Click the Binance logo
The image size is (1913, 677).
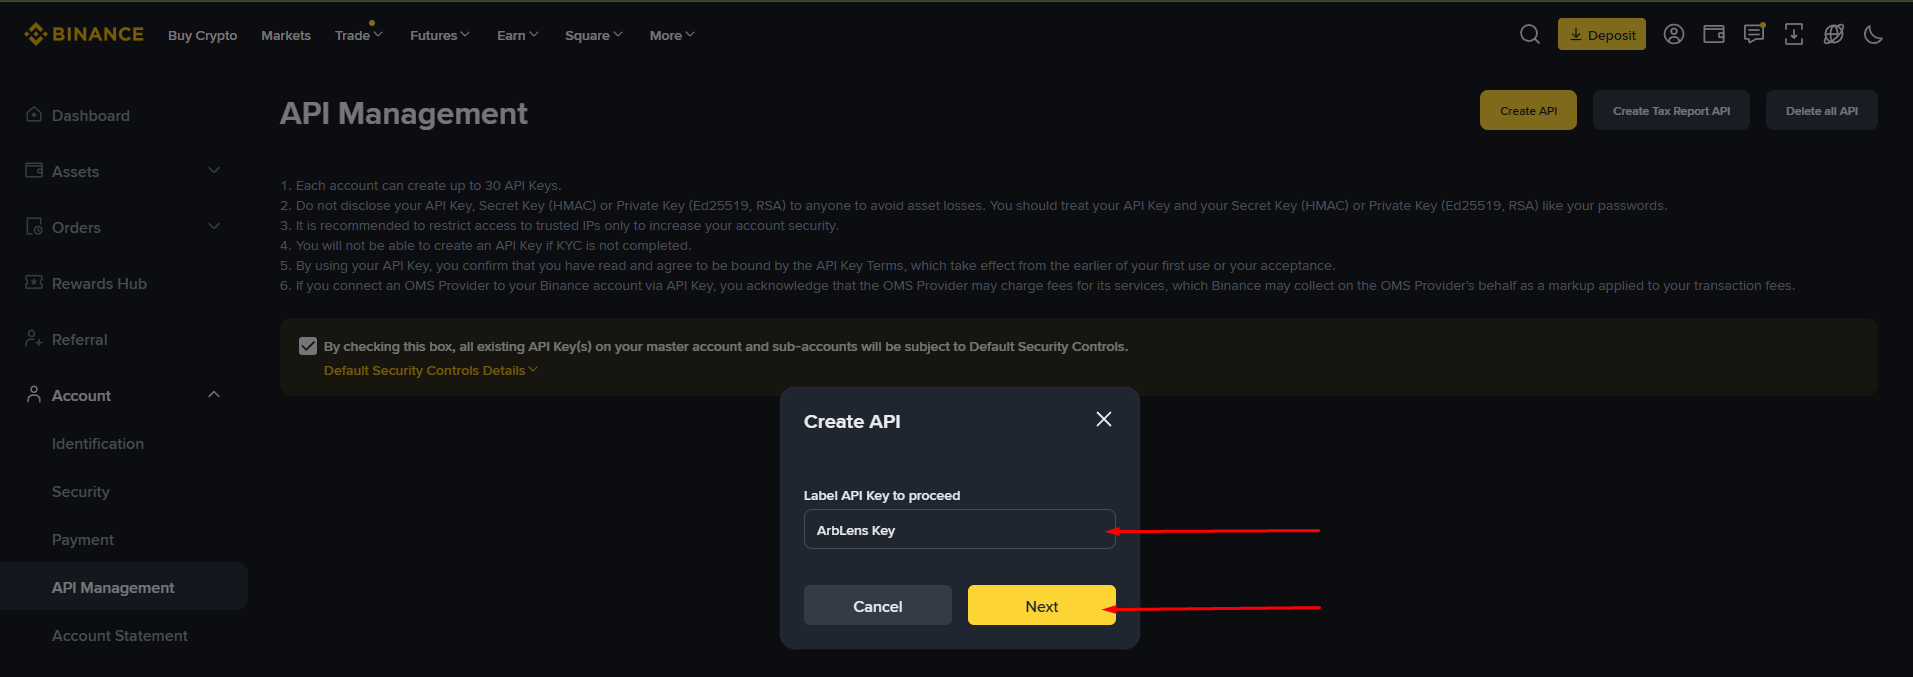84,34
